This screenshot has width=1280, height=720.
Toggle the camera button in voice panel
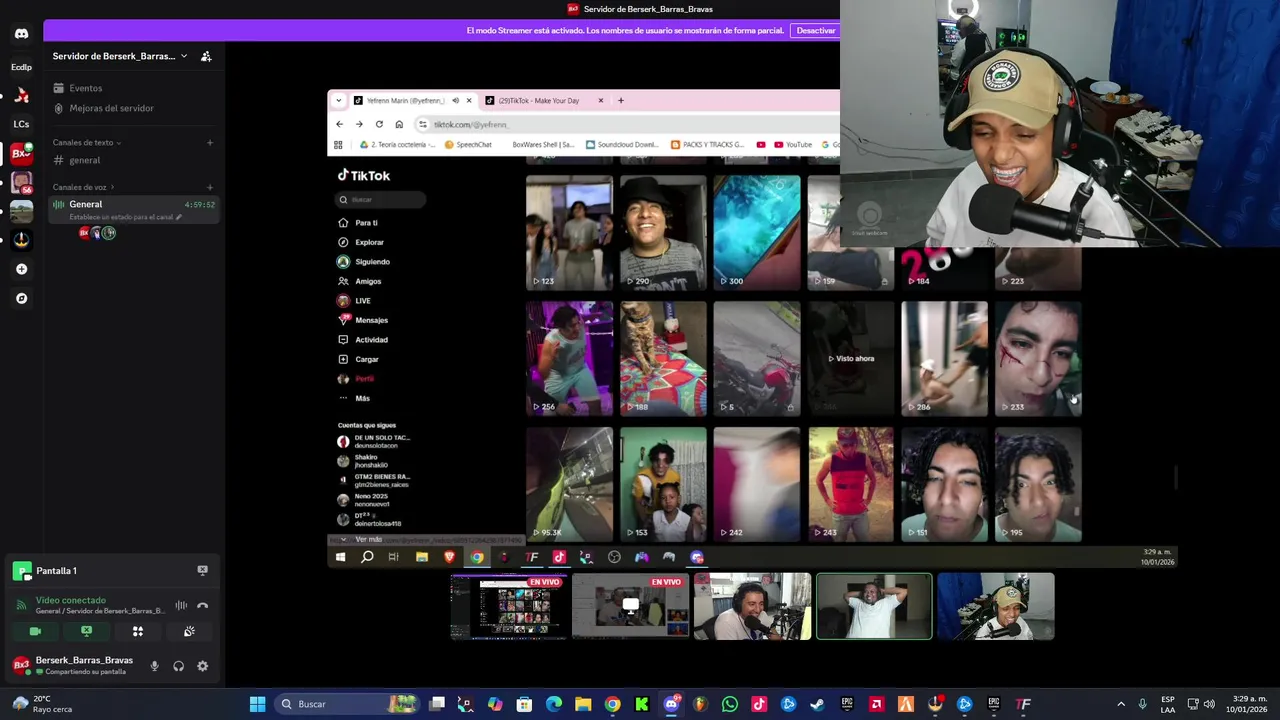pyautogui.click(x=35, y=631)
